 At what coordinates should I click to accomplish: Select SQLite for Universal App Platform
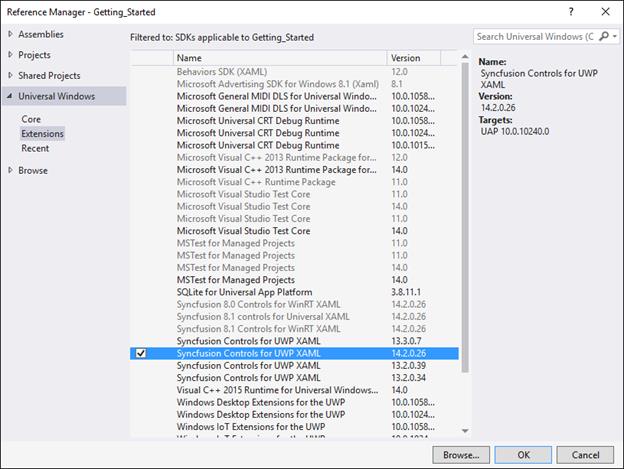[294, 292]
